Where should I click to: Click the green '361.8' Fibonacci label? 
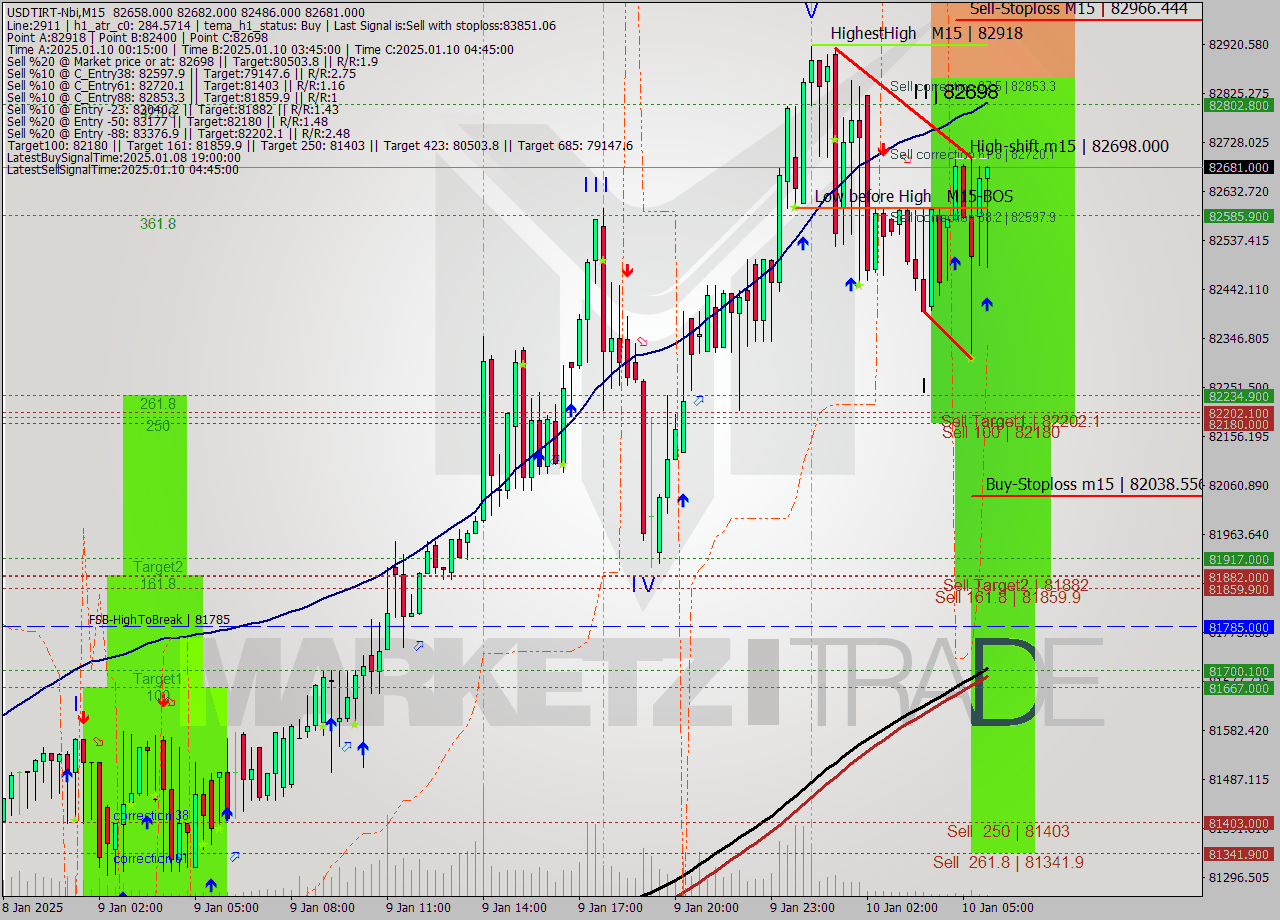[x=158, y=224]
